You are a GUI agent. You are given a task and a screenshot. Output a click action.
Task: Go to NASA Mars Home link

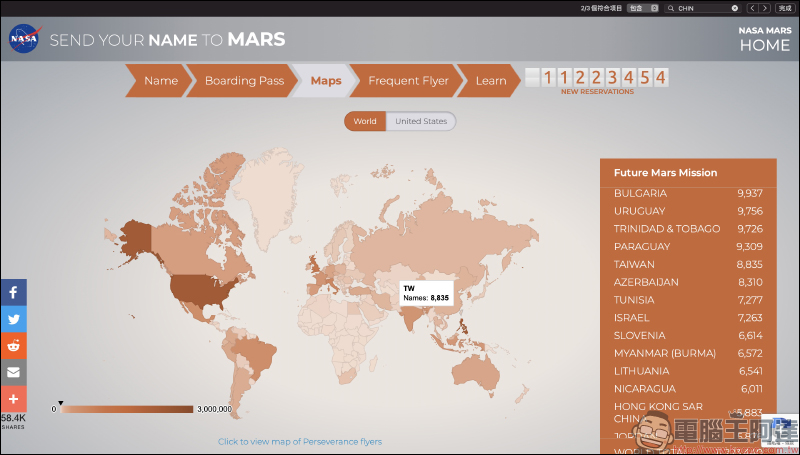[765, 39]
